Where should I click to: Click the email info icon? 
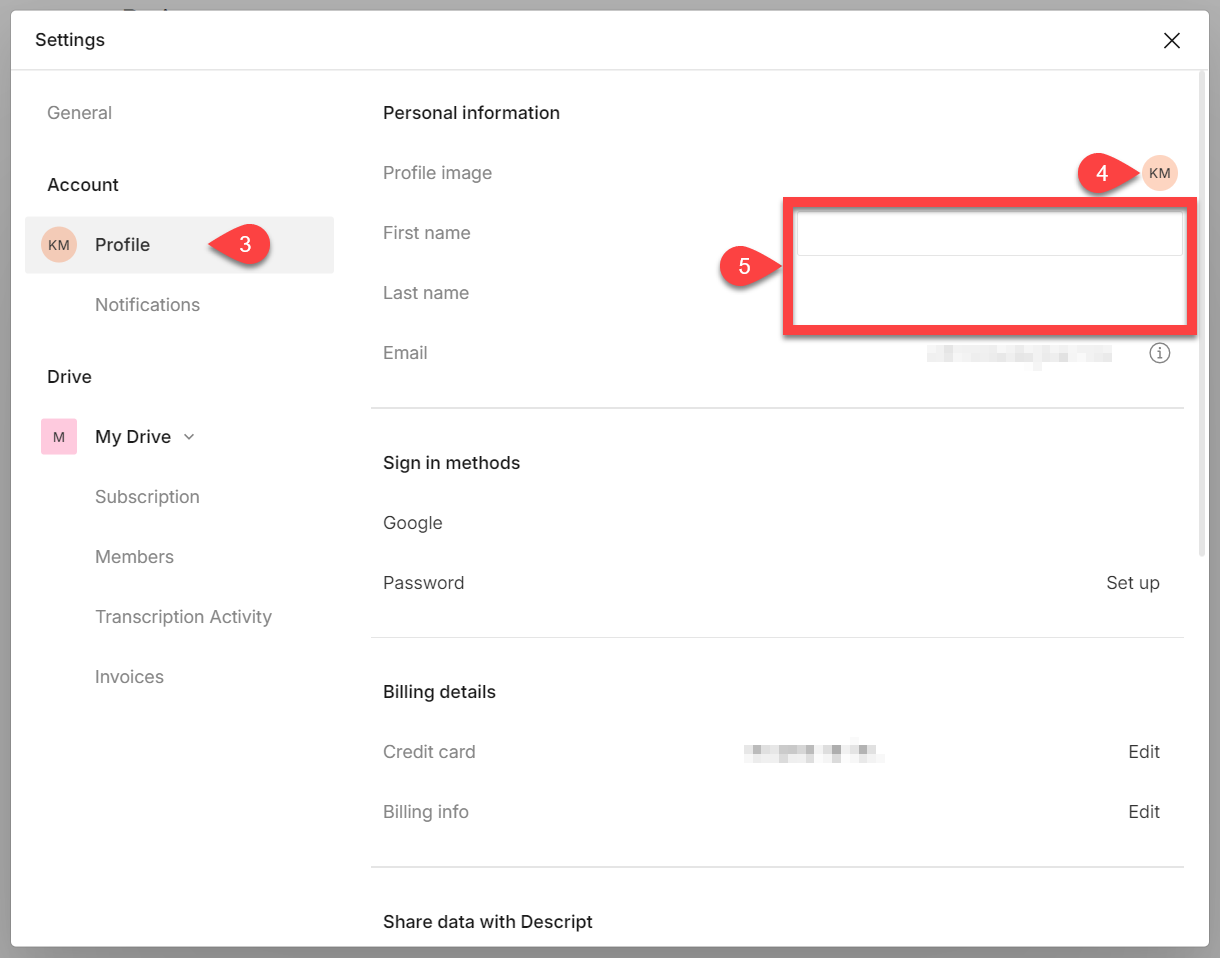pos(1159,353)
